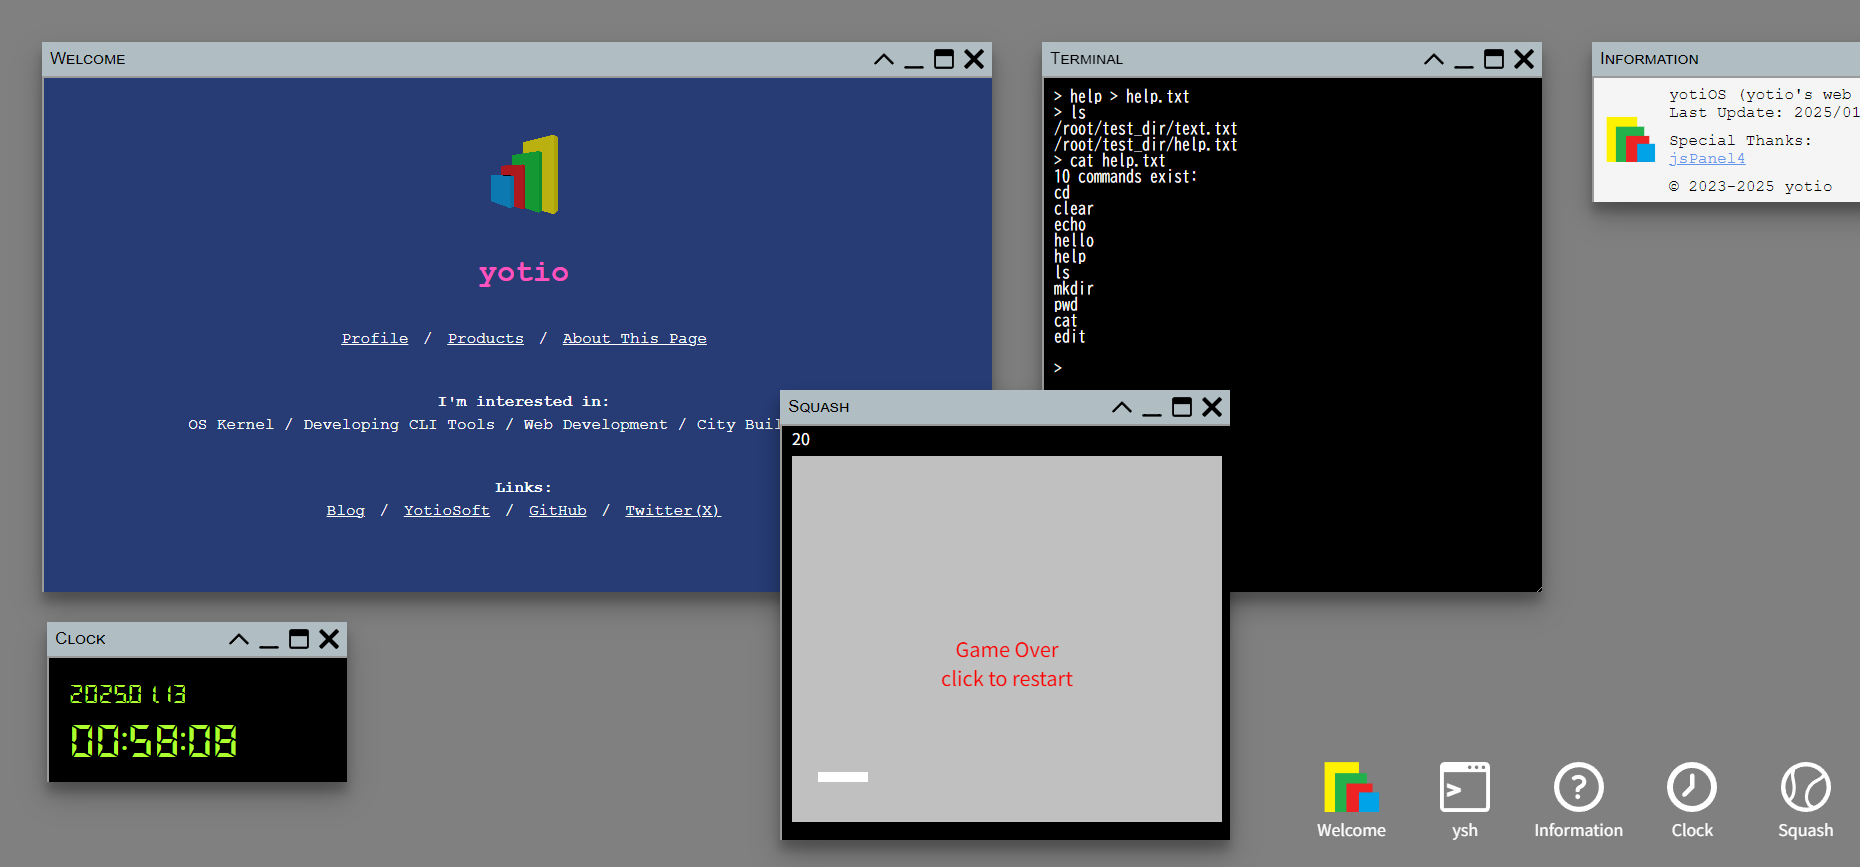The image size is (1860, 867).
Task: Maximize the Clock window
Action: tap(299, 639)
